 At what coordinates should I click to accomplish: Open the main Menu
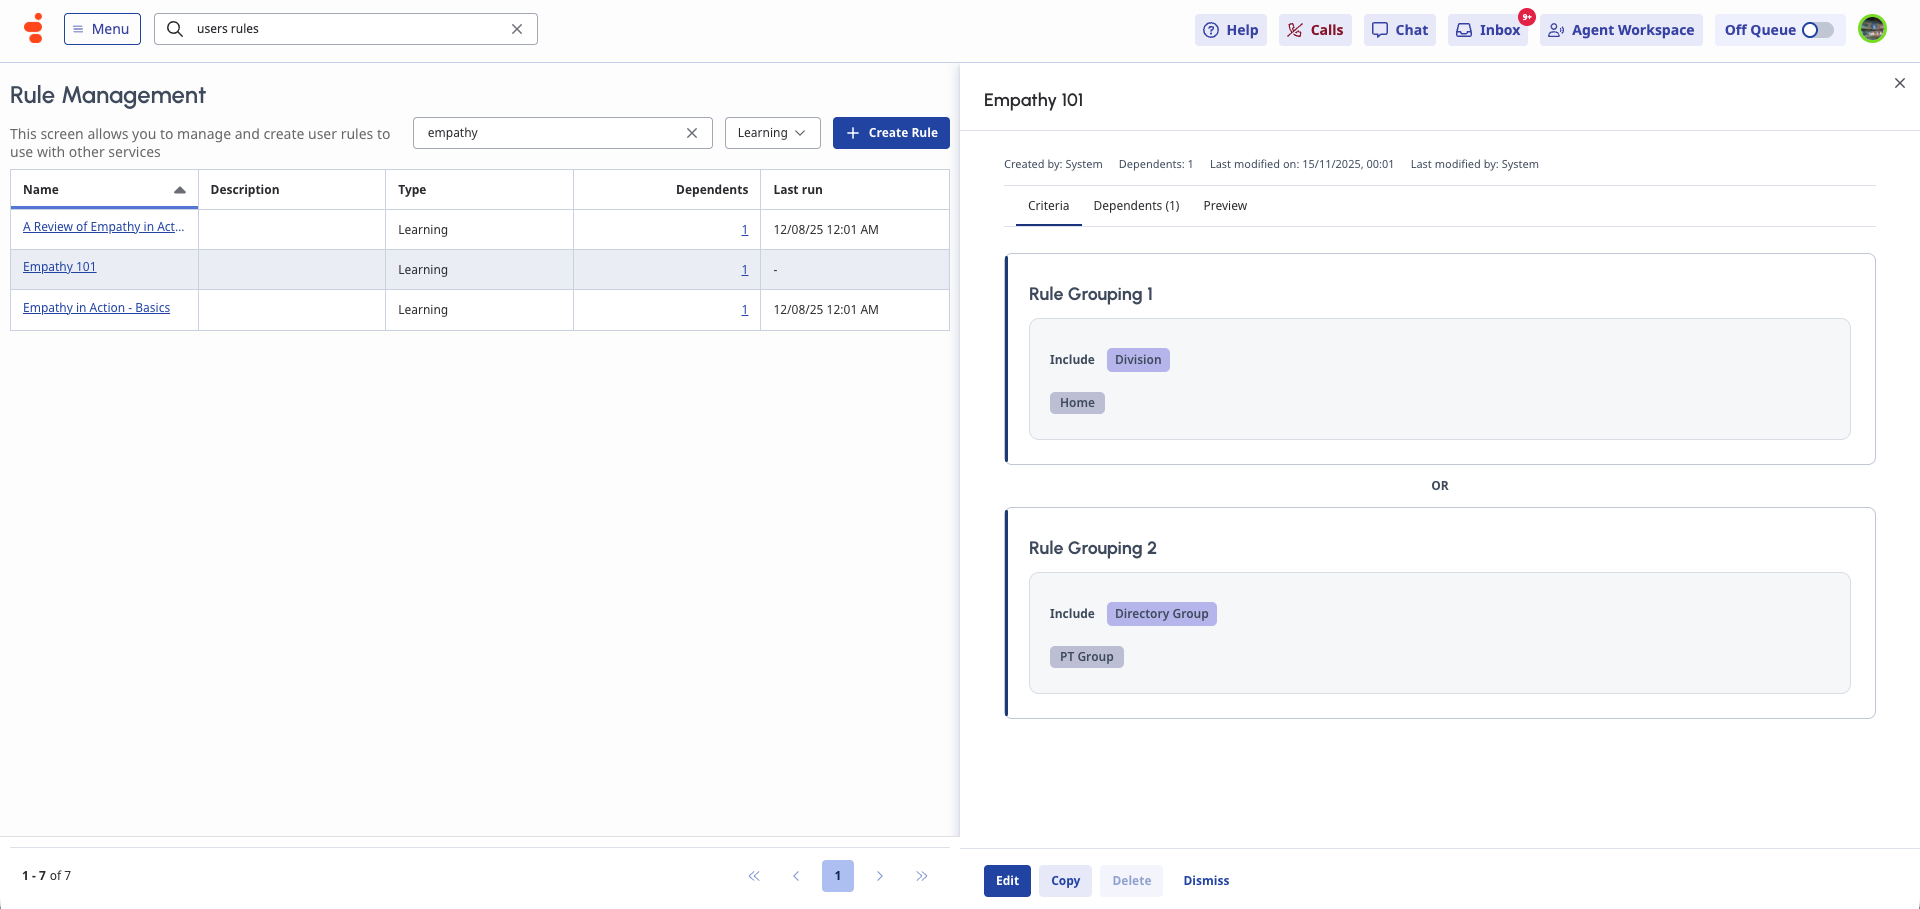tap(102, 29)
